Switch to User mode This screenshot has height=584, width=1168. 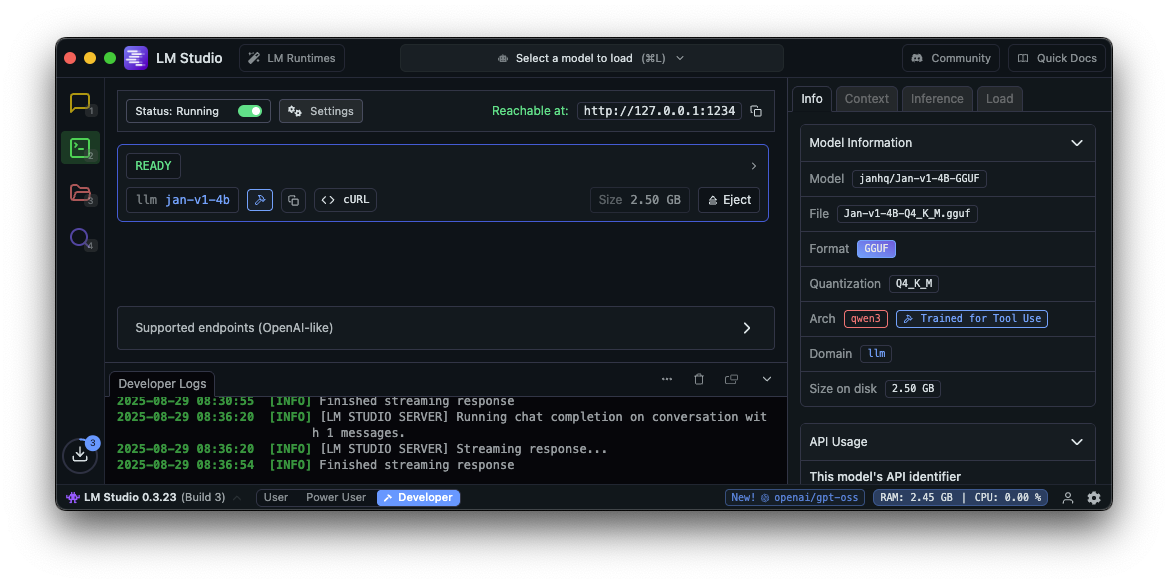[275, 498]
